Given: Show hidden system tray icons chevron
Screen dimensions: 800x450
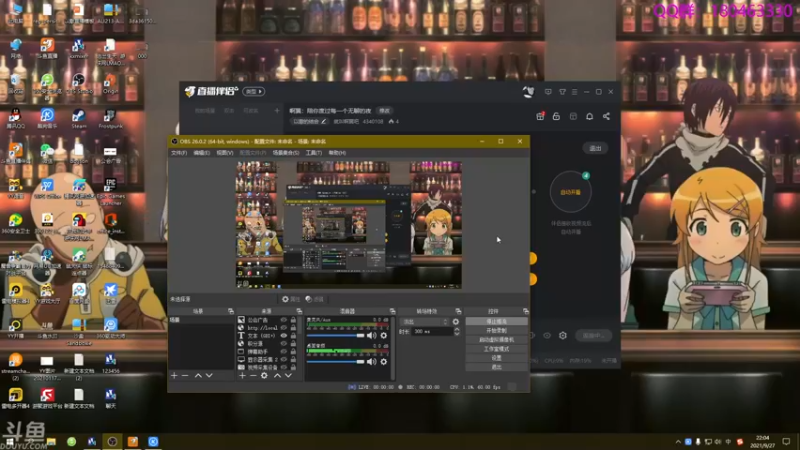Looking at the screenshot, I should click(x=678, y=442).
